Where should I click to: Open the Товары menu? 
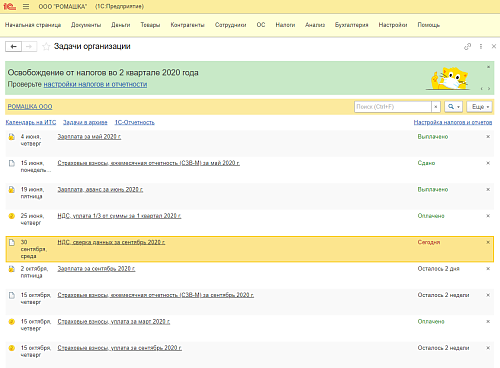pyautogui.click(x=150, y=25)
